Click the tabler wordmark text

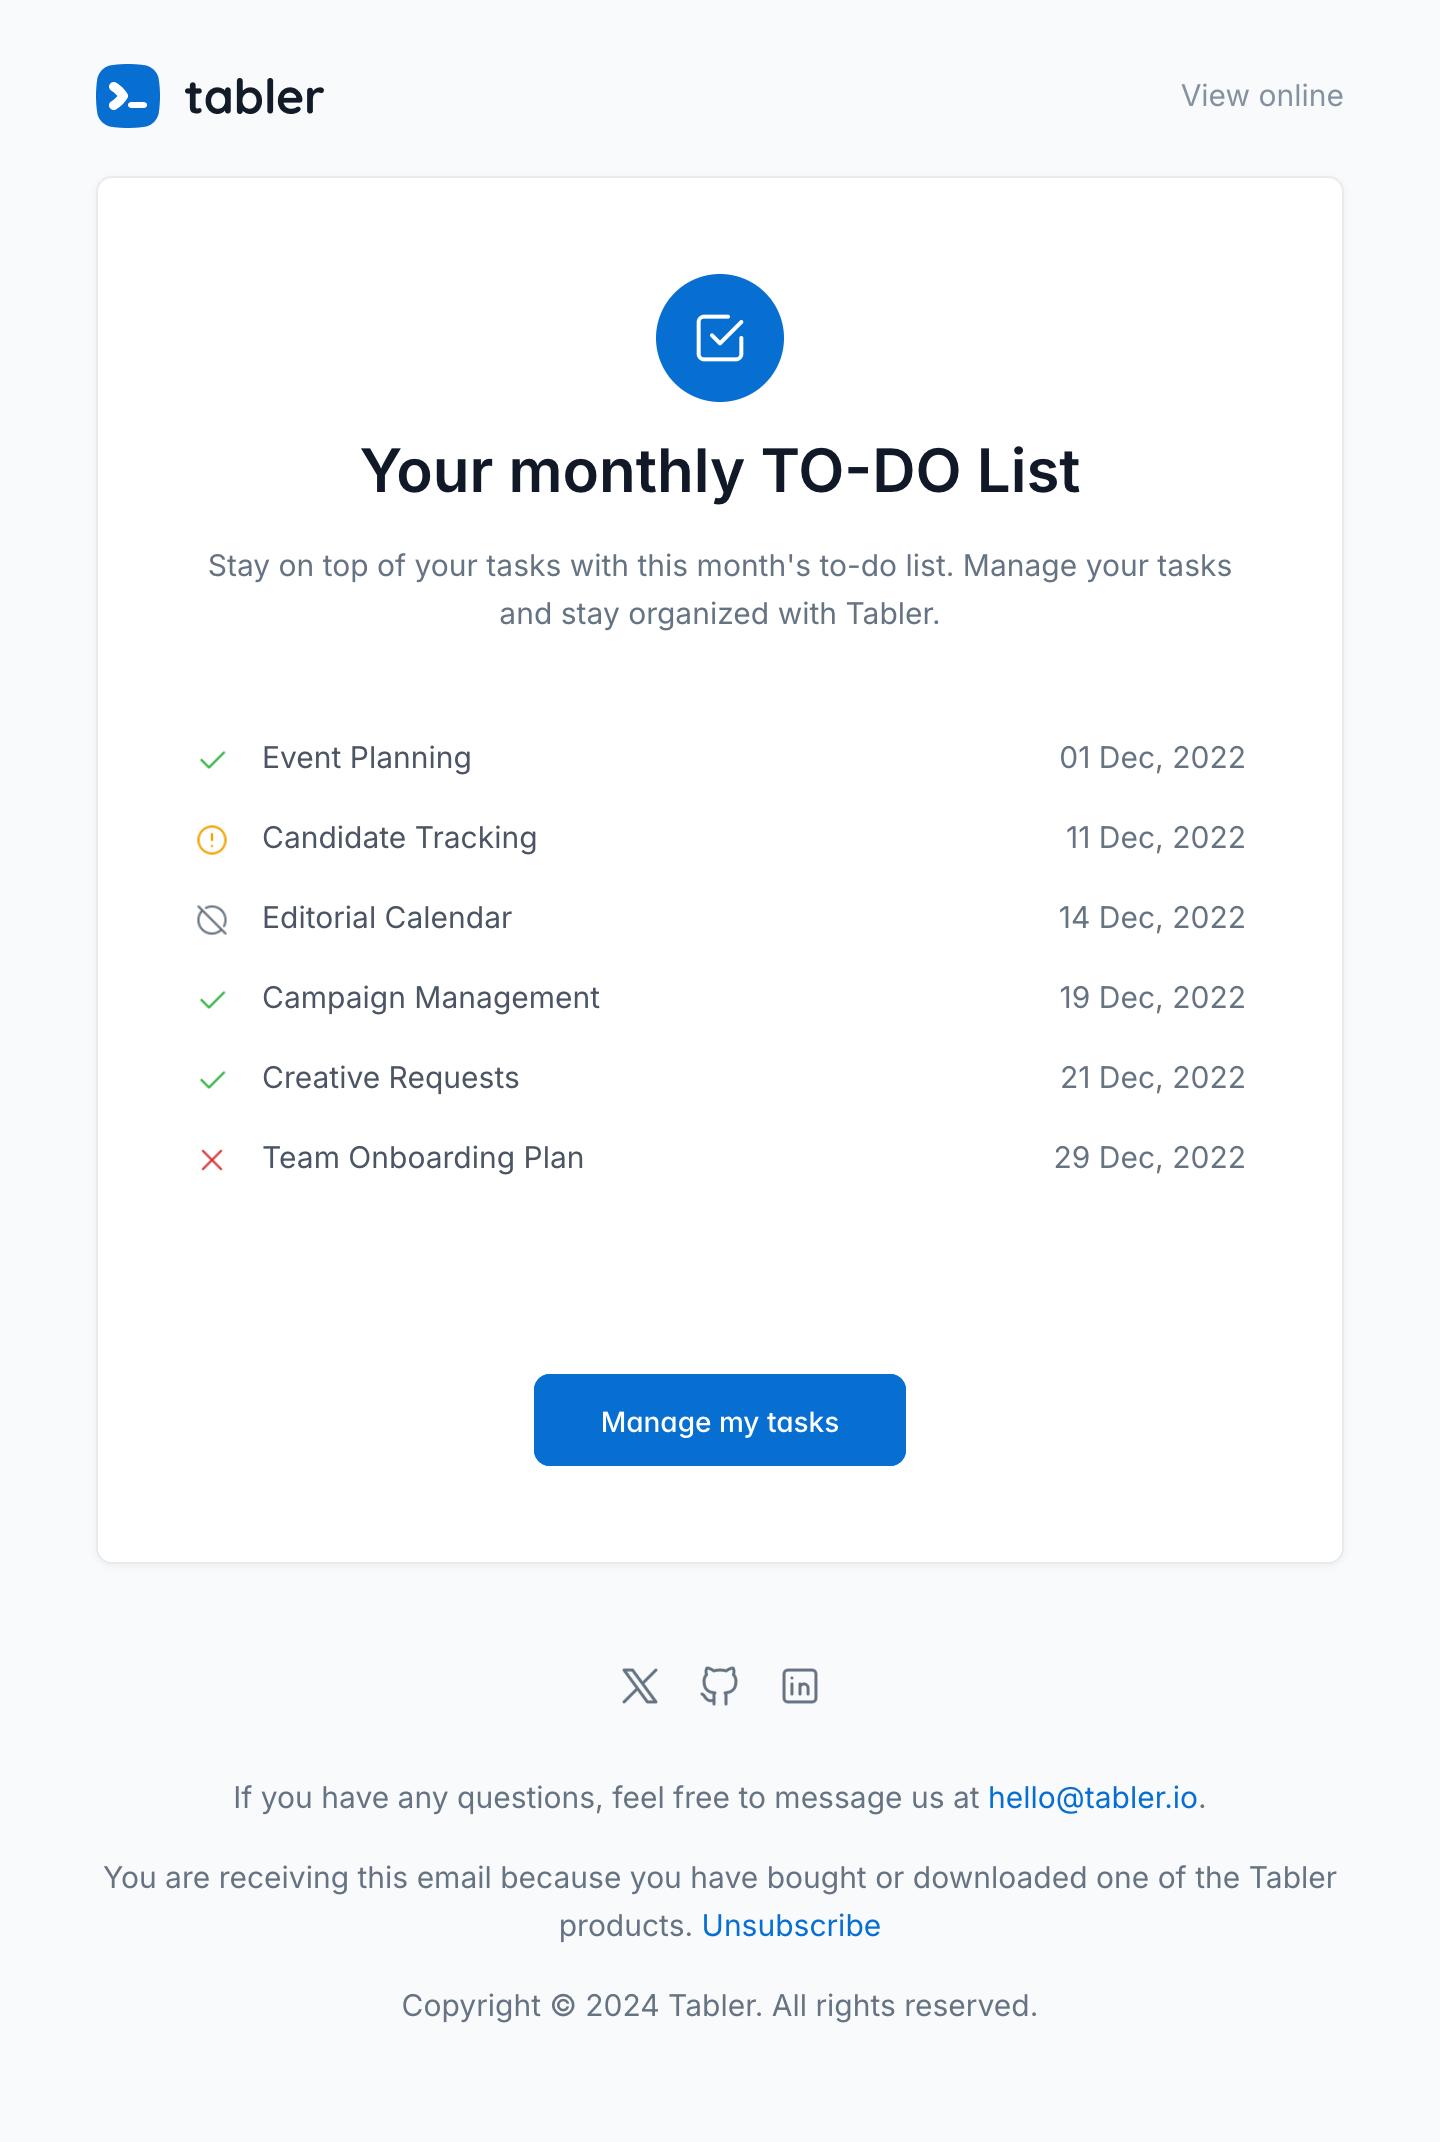254,97
